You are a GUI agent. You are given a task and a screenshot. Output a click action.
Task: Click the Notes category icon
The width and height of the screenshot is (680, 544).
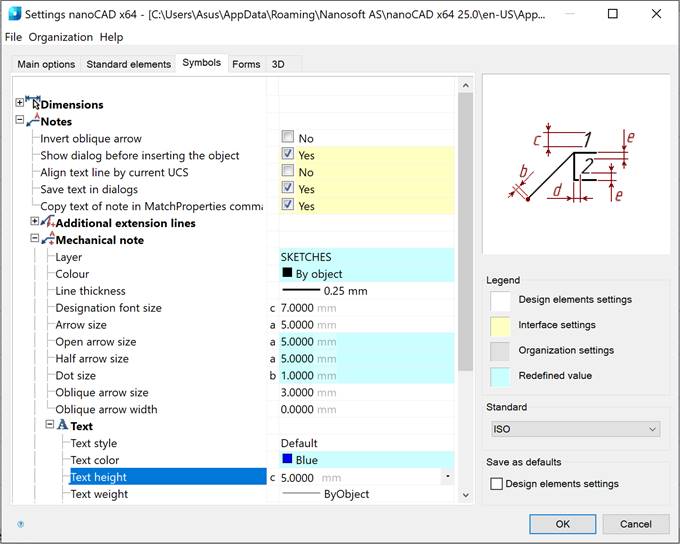point(33,120)
